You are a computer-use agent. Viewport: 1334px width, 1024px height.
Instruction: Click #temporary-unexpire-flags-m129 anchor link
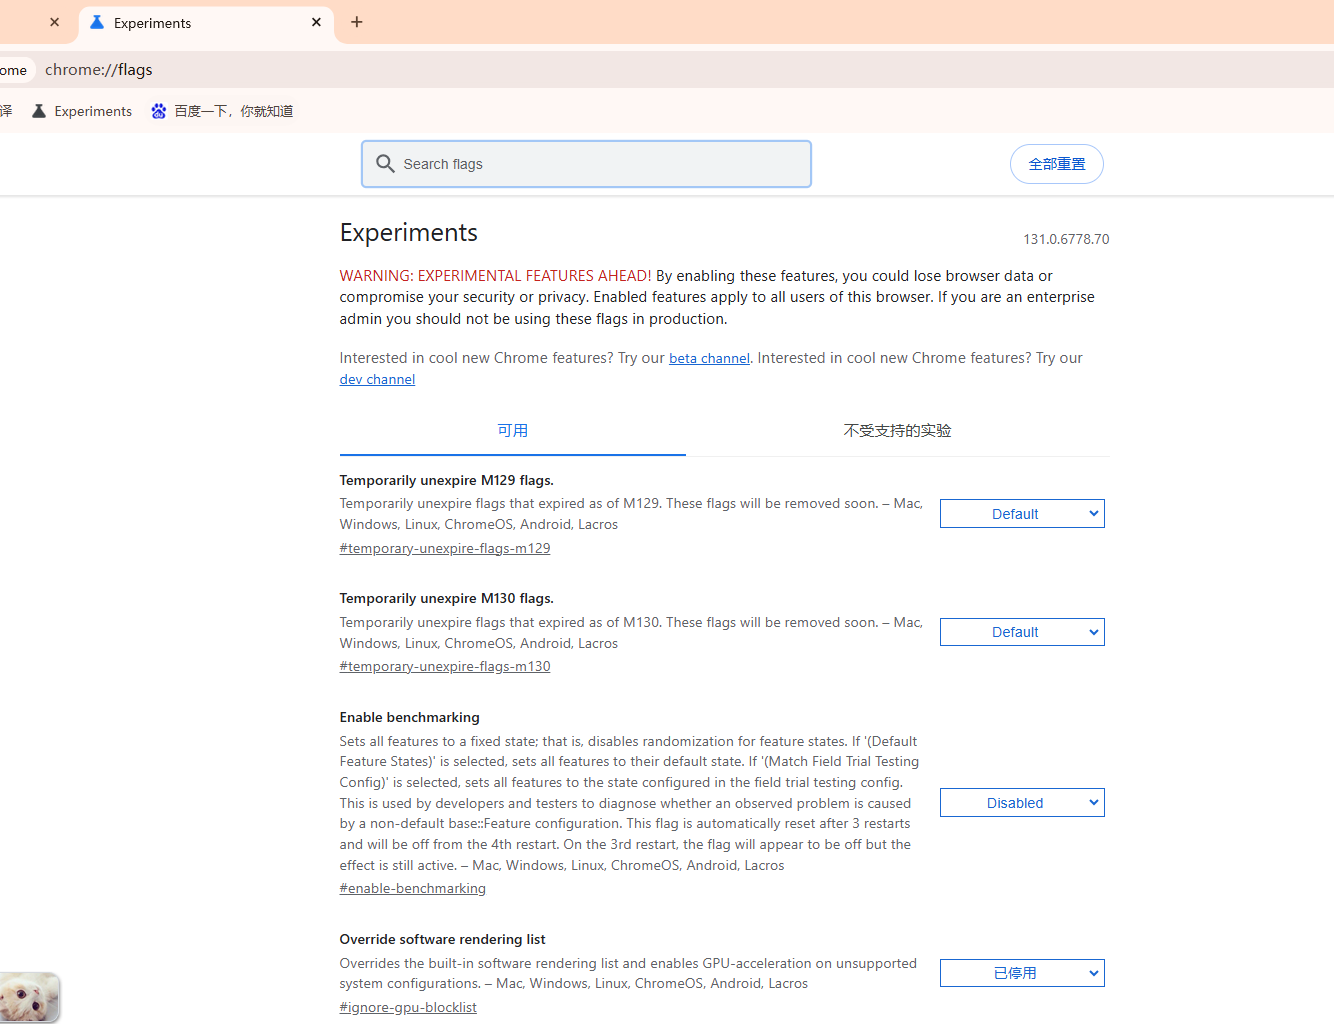click(x=445, y=548)
